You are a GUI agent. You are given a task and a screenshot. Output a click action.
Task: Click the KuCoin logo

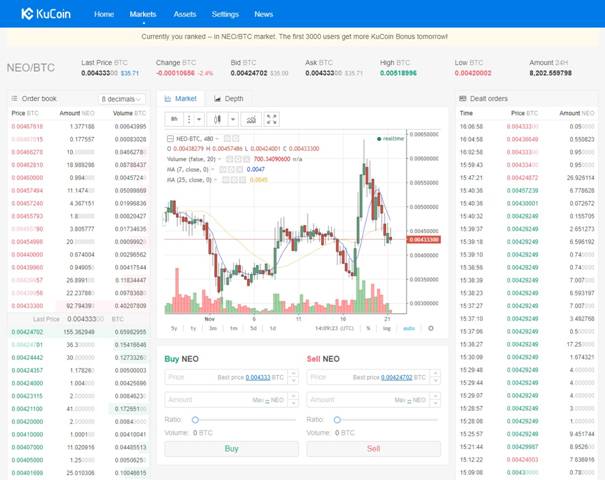(46, 14)
